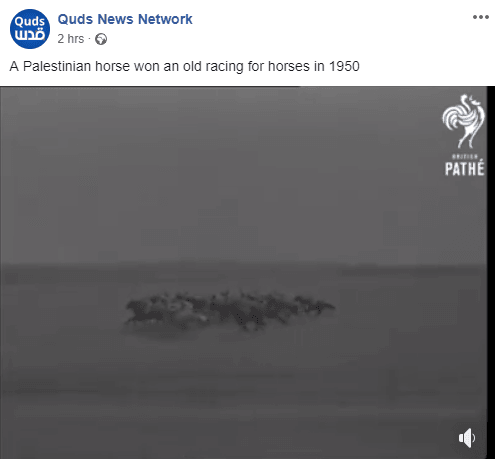
Task: Click the word 'Network' in the page name
Action: click(x=165, y=19)
